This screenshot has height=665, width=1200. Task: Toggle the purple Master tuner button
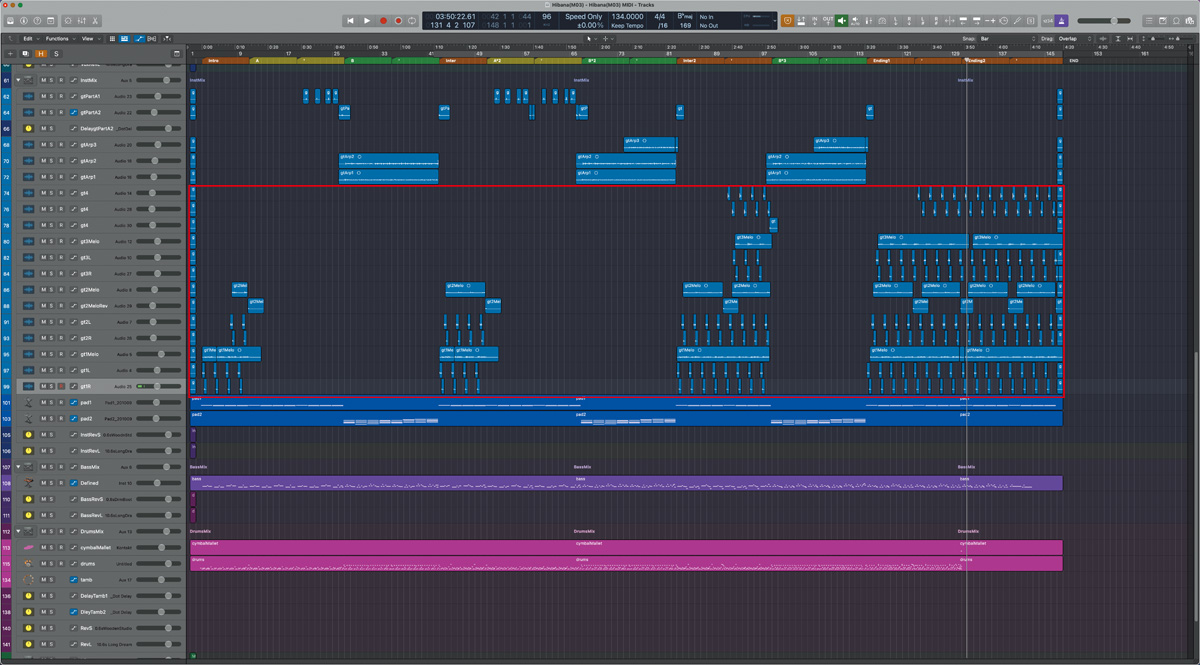click(1063, 21)
